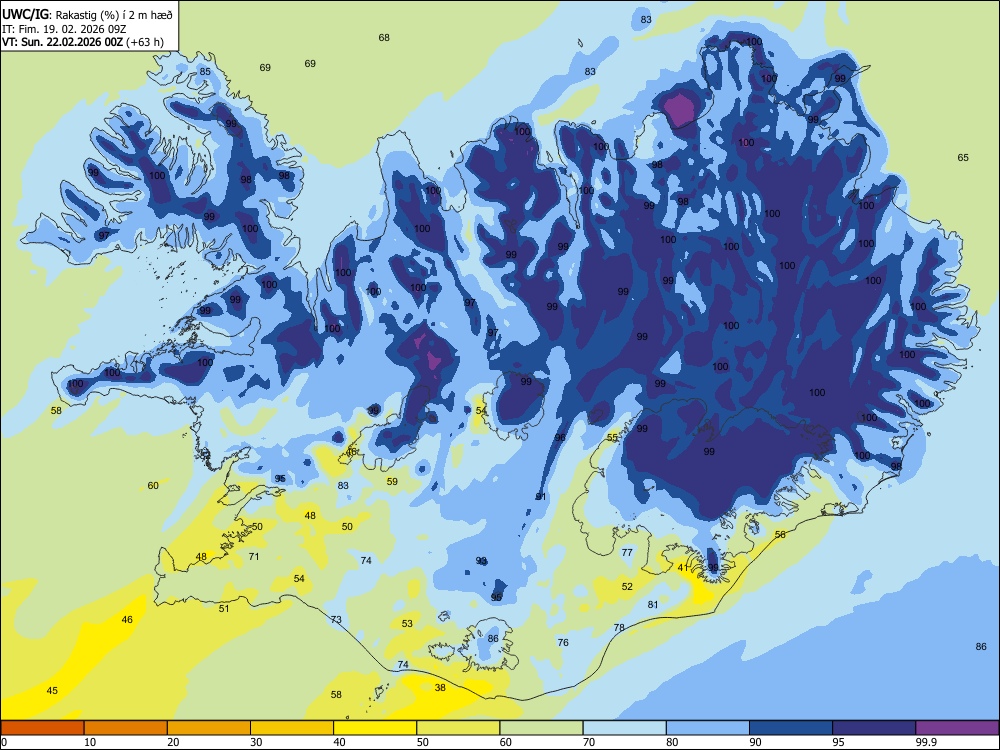This screenshot has width=1000, height=750.
Task: Click the humidity value 76 on the map
Action: pos(562,642)
